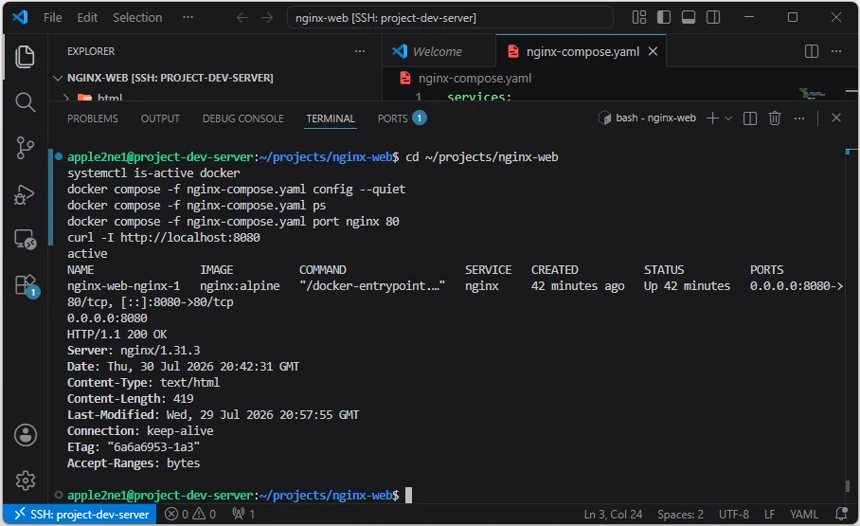Kill the terminal with trash icon
This screenshot has height=526, width=860.
pyautogui.click(x=774, y=118)
